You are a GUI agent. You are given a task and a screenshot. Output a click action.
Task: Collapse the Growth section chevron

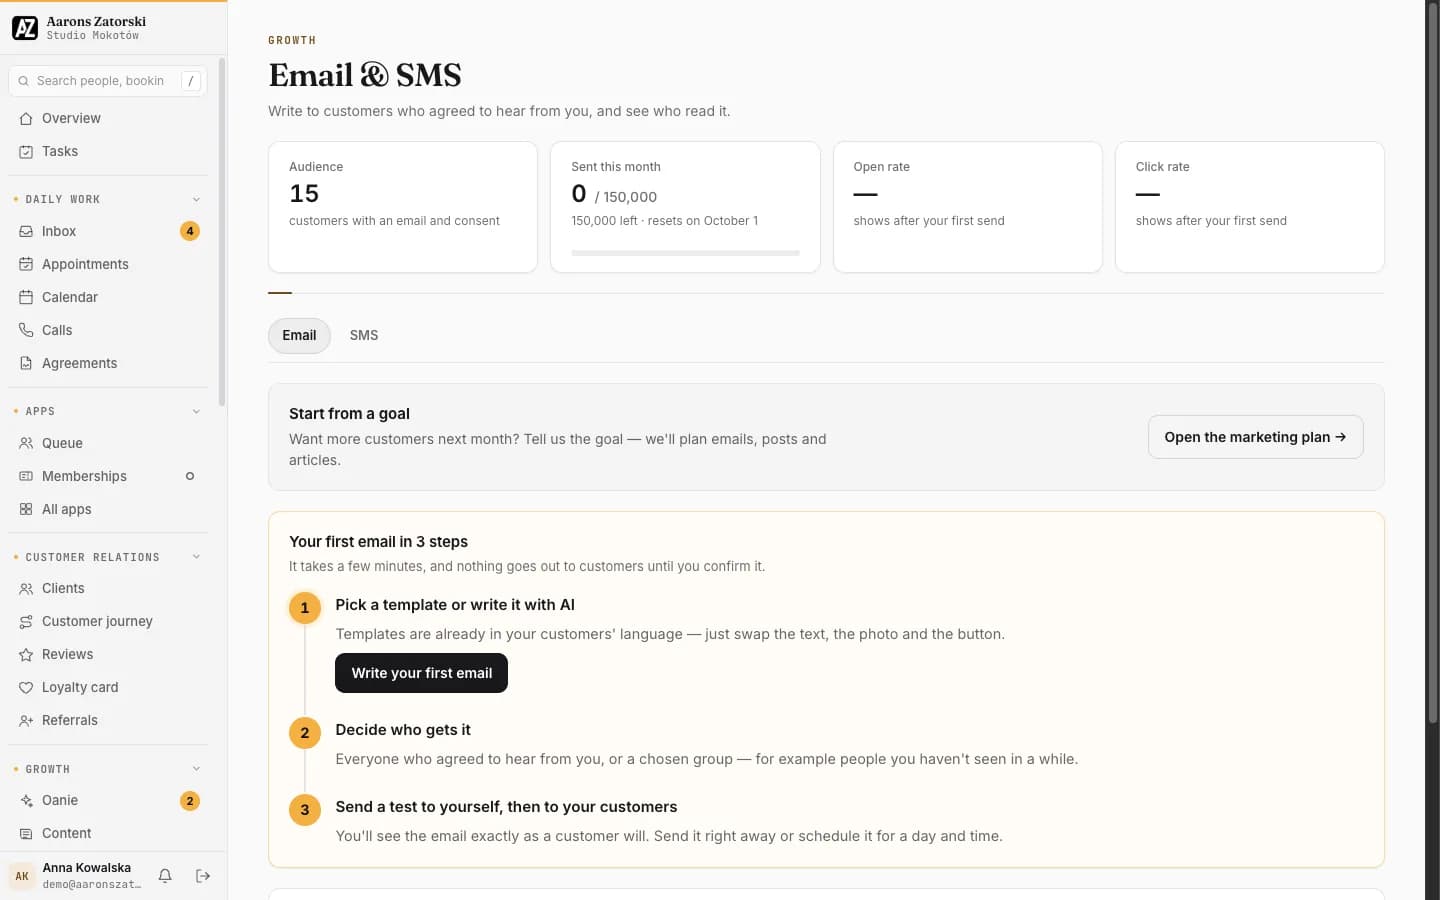196,769
